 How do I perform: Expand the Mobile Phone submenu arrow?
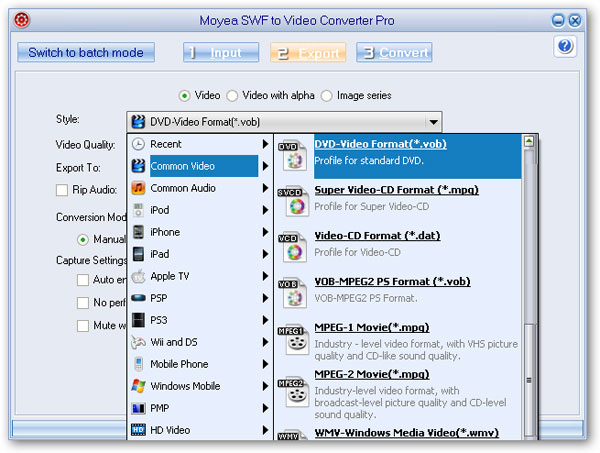point(265,364)
